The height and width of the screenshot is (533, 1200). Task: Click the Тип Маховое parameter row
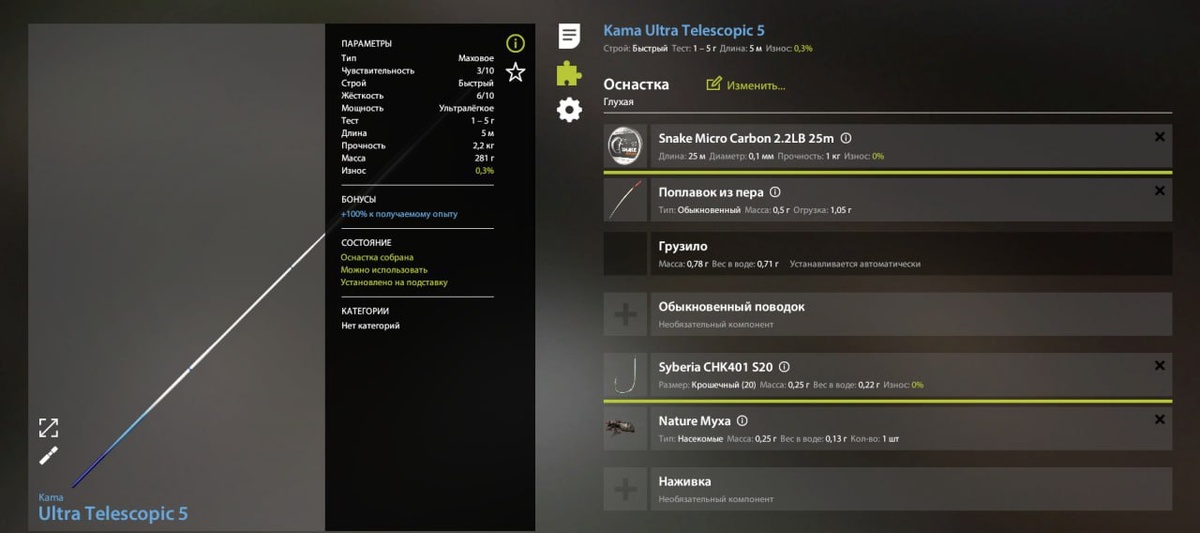pos(417,58)
